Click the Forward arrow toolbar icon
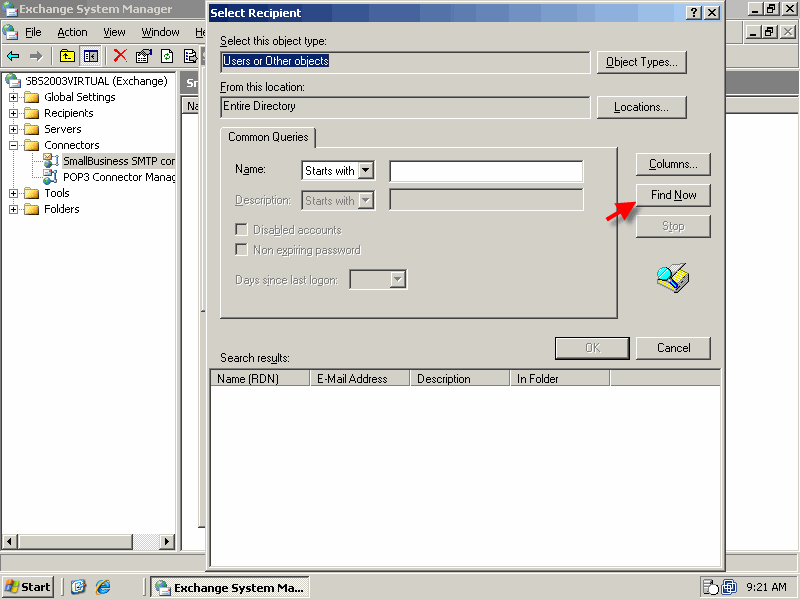This screenshot has height=600, width=800. pos(36,56)
